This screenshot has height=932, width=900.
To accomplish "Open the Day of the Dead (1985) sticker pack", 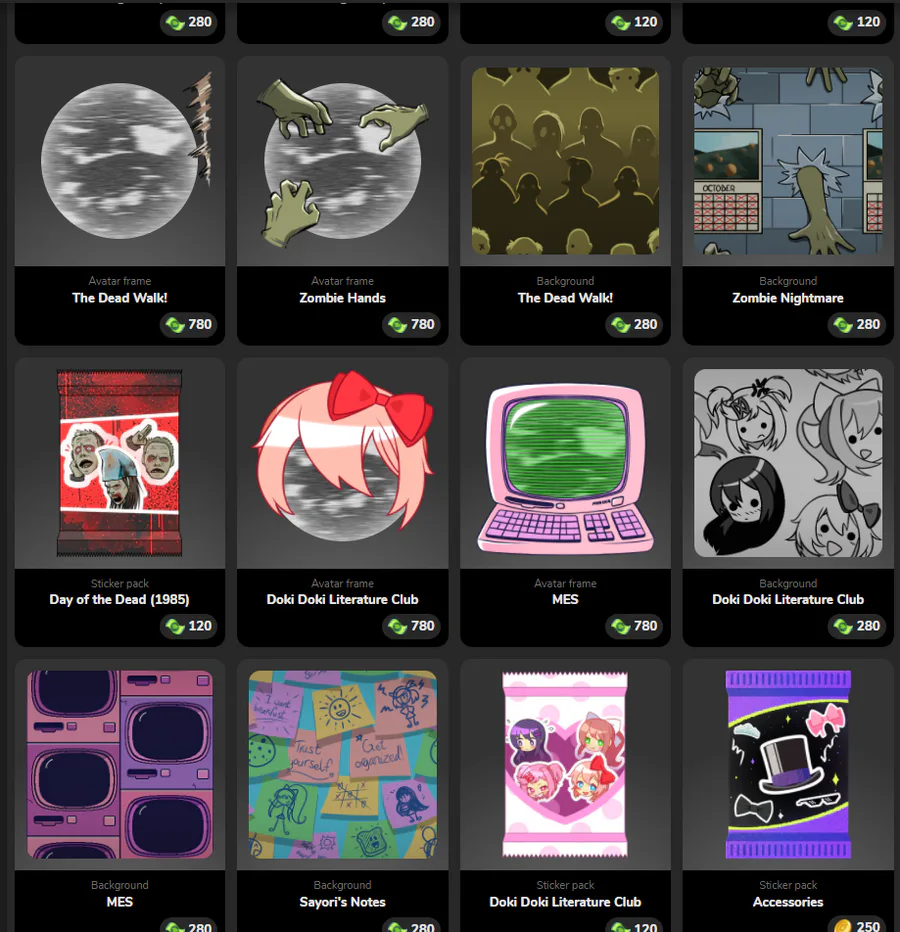I will point(119,463).
